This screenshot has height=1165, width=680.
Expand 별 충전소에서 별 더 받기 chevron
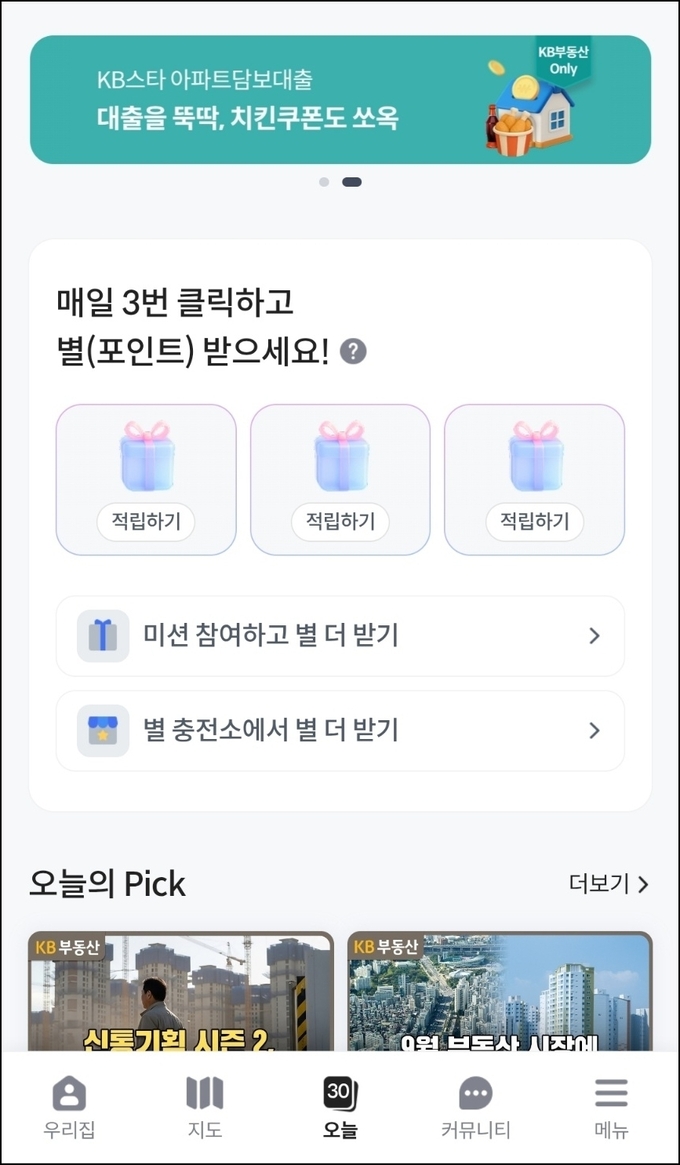tap(594, 731)
